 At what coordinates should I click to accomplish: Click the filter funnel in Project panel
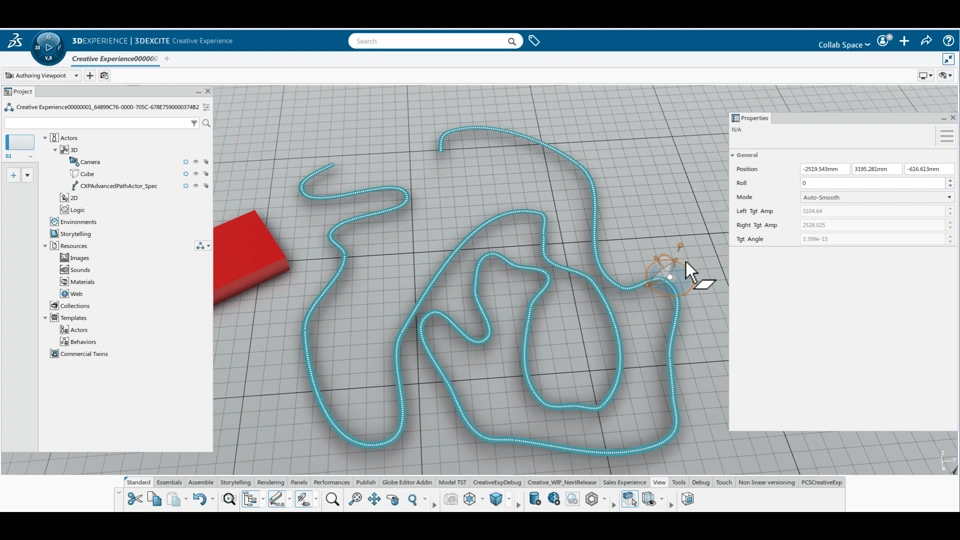194,123
